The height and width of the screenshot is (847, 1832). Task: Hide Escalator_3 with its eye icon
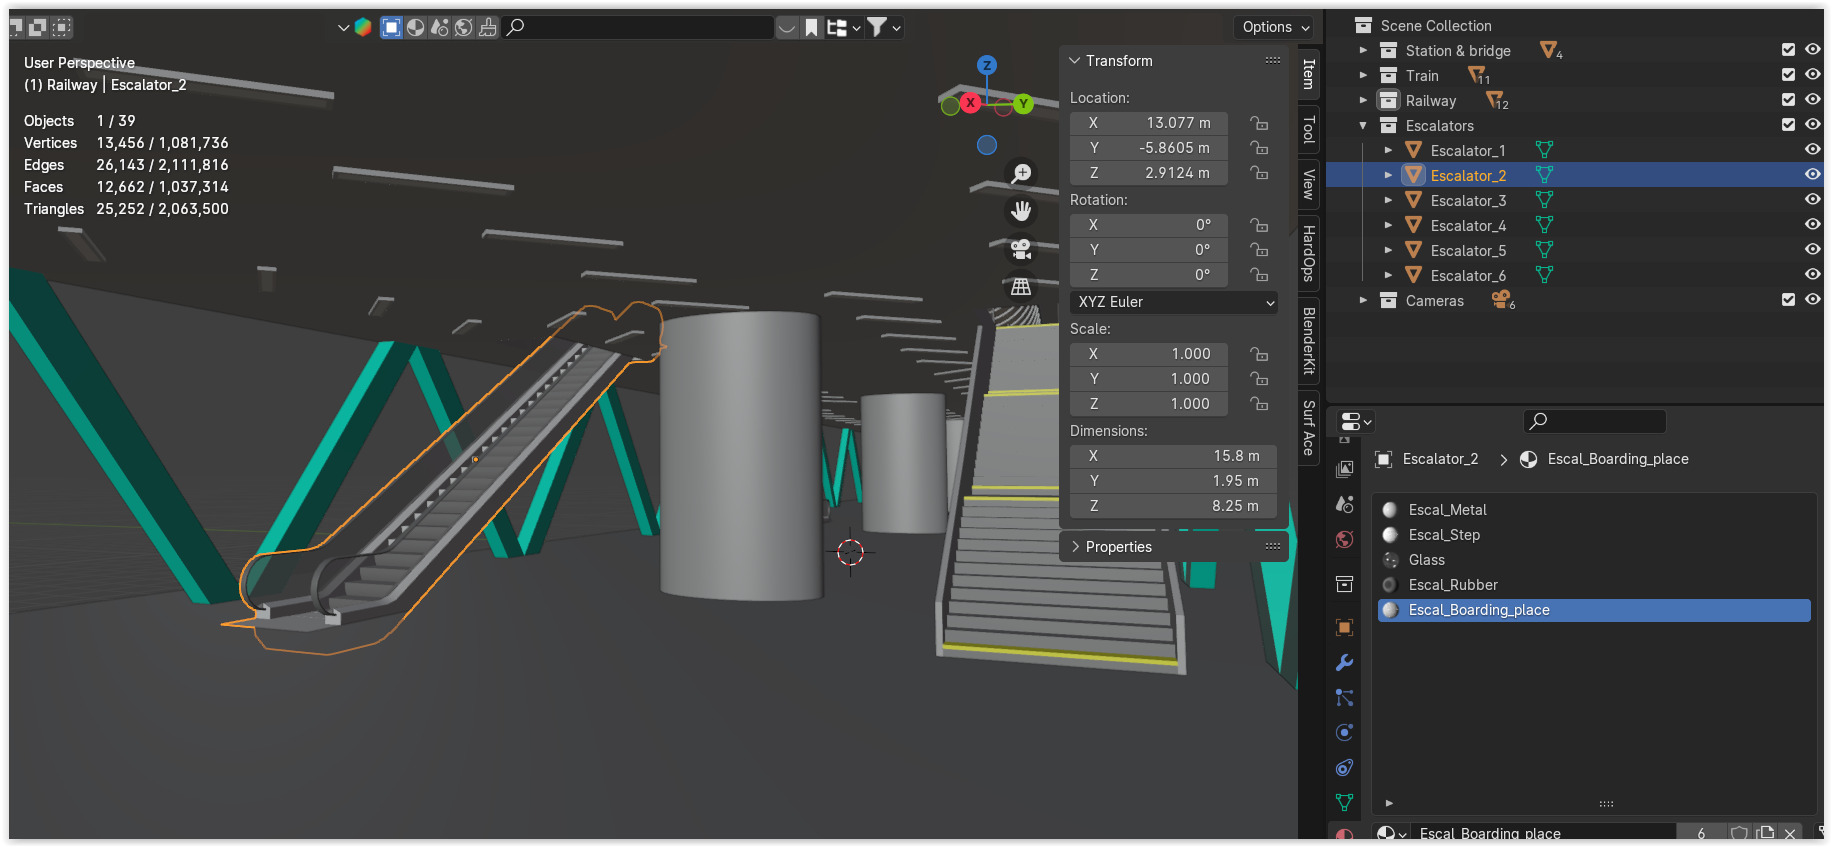[x=1812, y=200]
